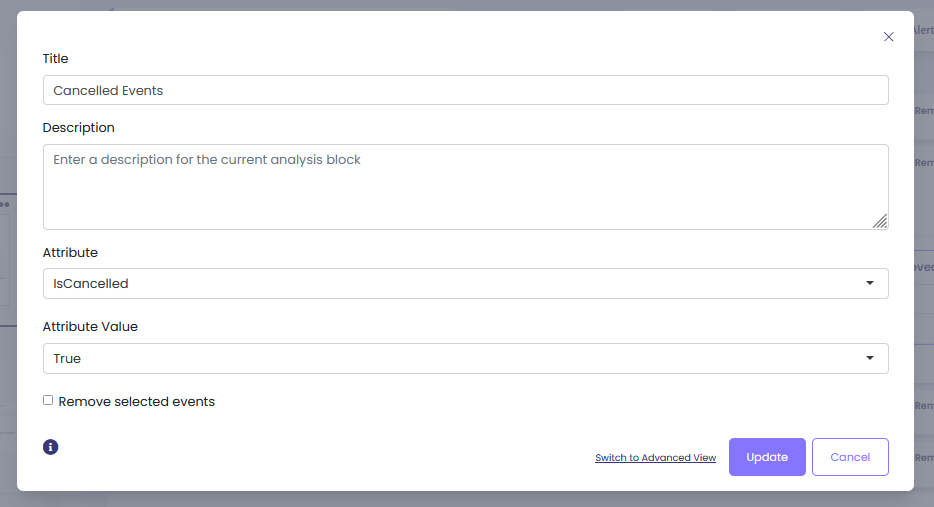Click the Update button

pyautogui.click(x=767, y=457)
